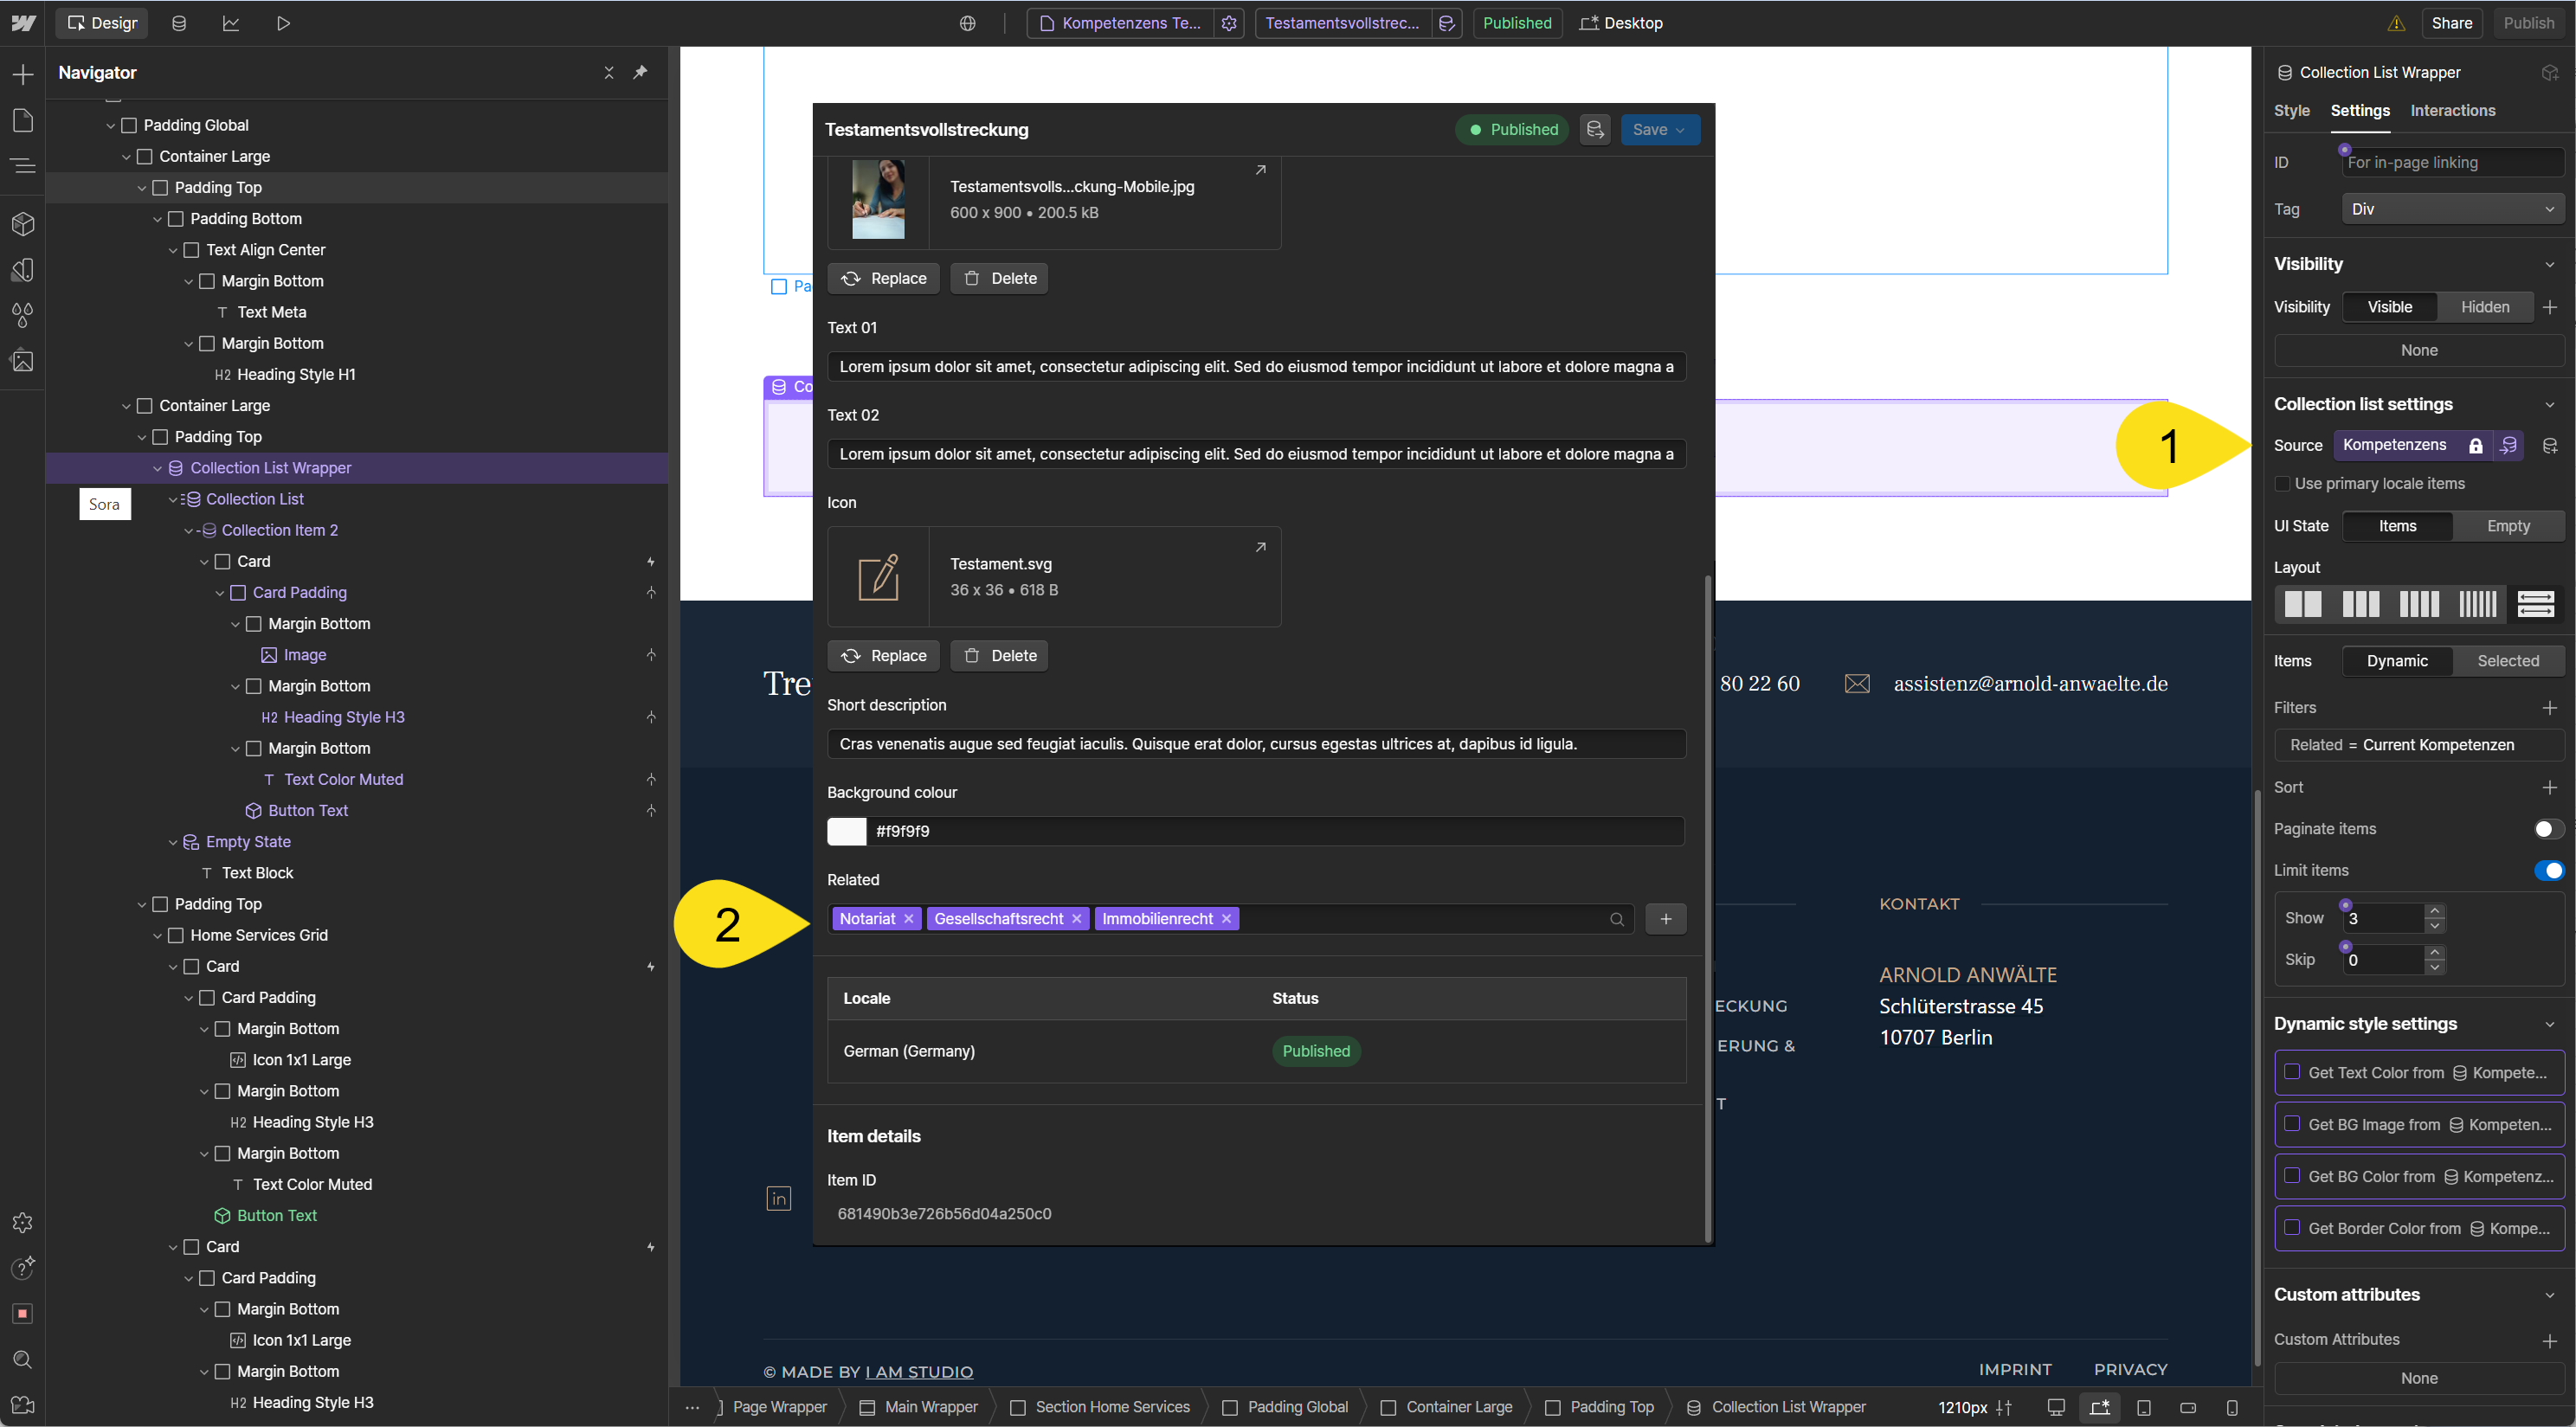Click the five-column layout icon
This screenshot has width=2576, height=1427.
coord(2477,604)
